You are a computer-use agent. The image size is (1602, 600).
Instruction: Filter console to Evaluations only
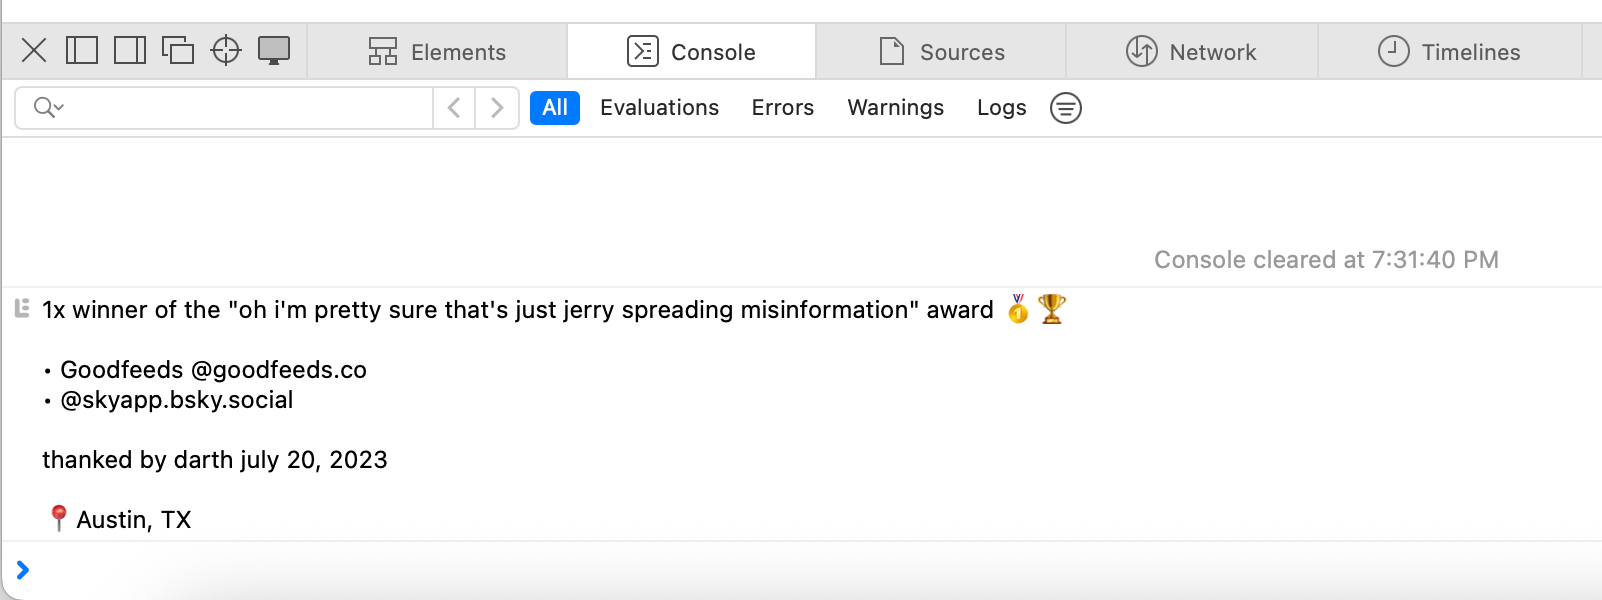(x=659, y=108)
